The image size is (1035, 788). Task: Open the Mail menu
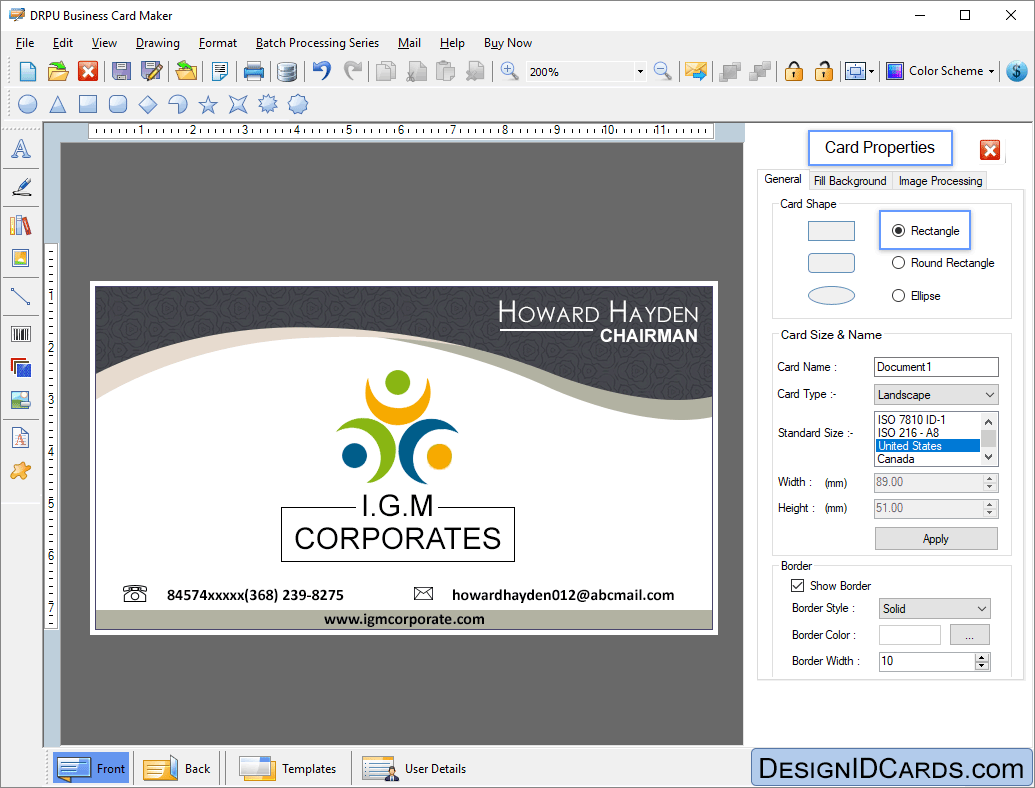(409, 43)
